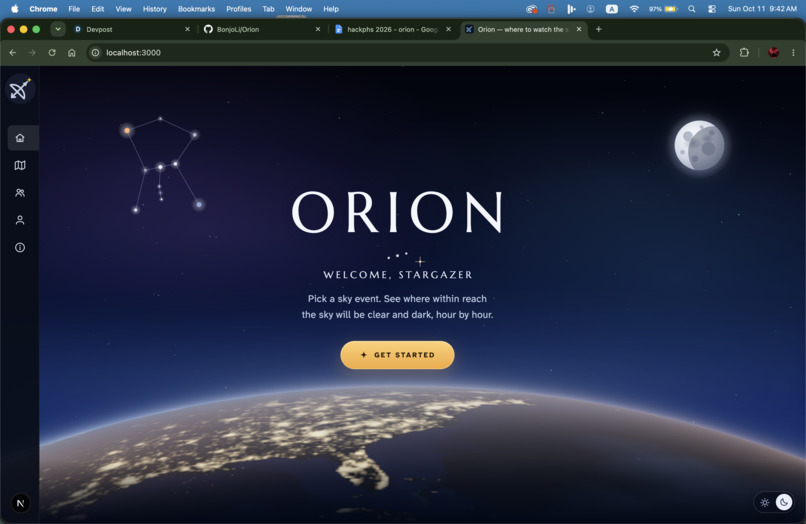The width and height of the screenshot is (806, 524).
Task: Open the profile icon in sidebar
Action: click(x=20, y=220)
